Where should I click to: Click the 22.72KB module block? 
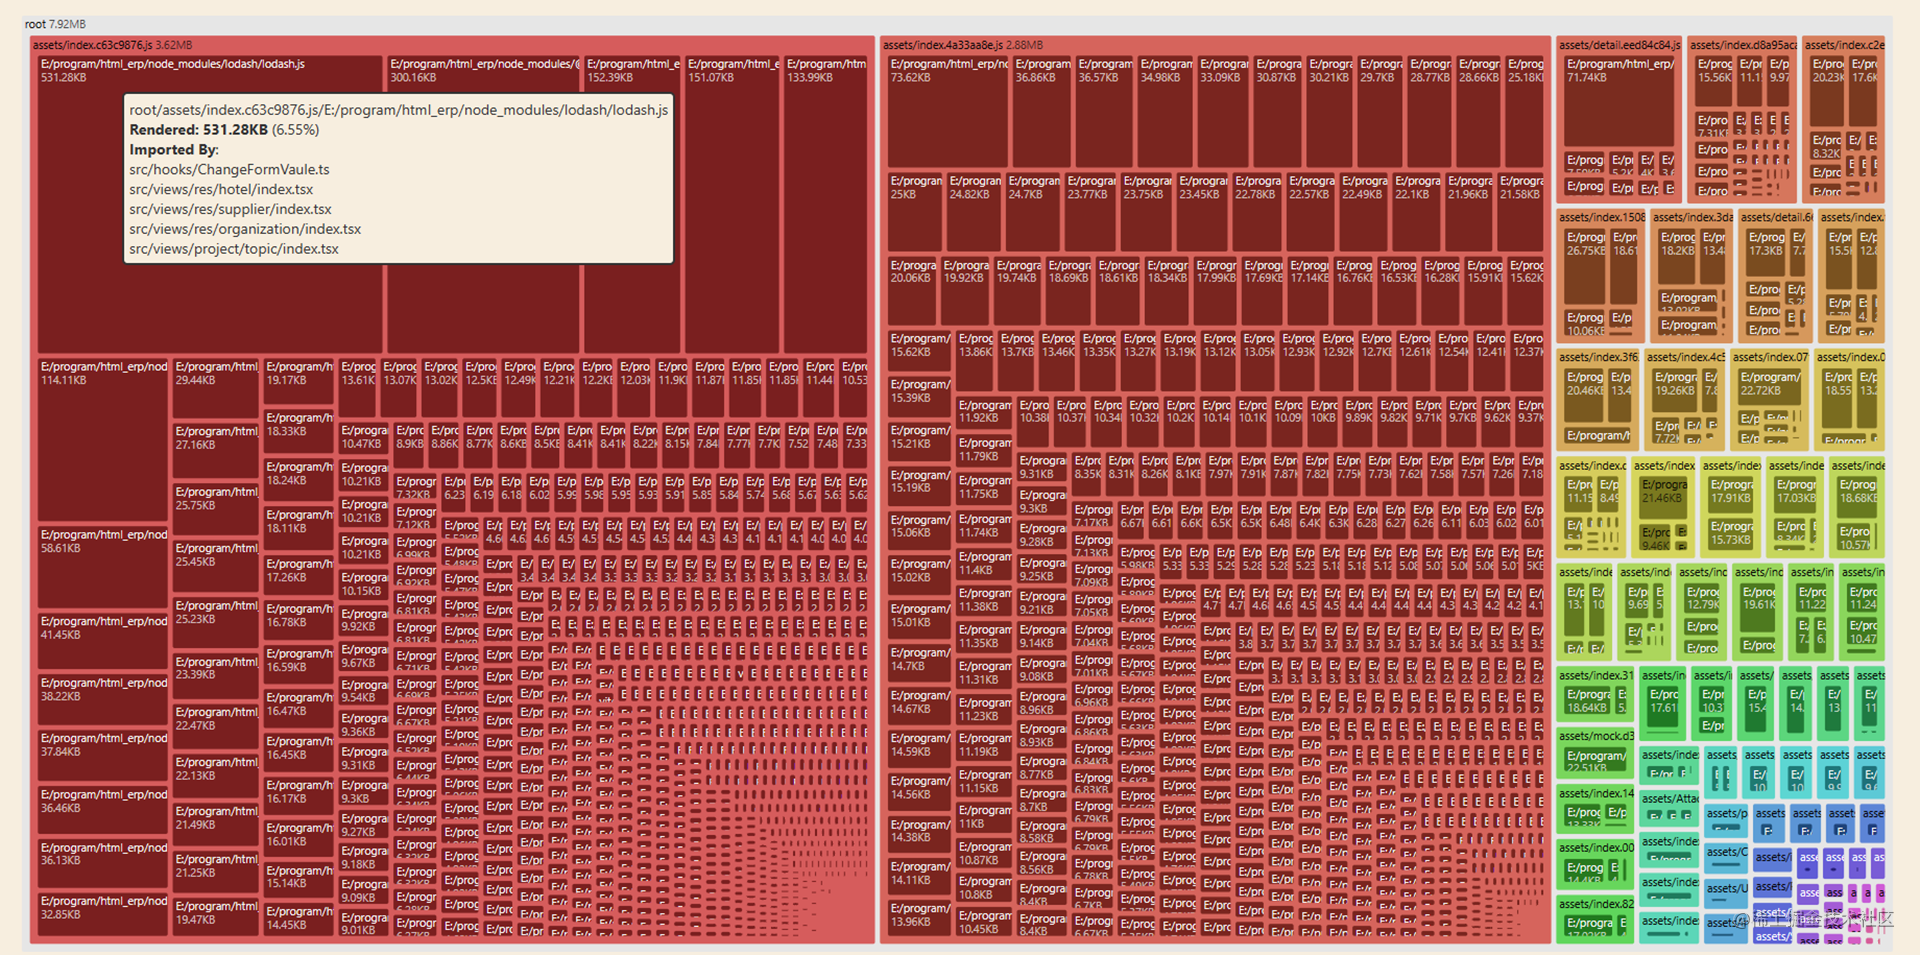[x=1770, y=386]
